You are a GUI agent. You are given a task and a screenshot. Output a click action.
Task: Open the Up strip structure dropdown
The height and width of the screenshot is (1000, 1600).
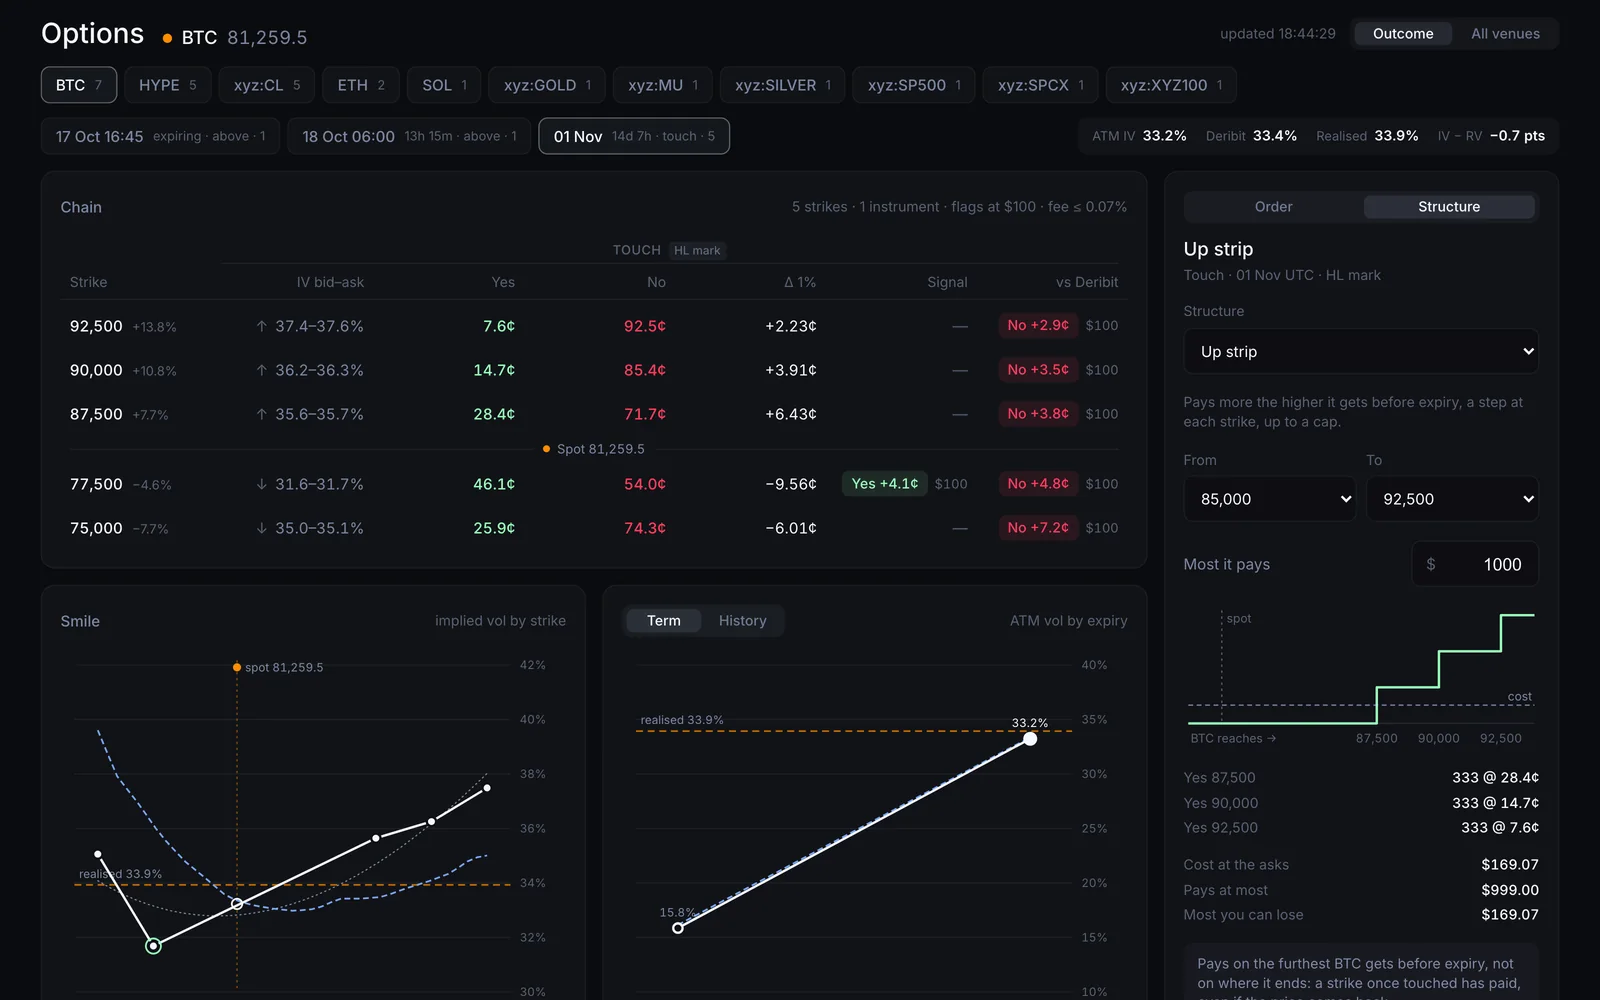[x=1361, y=352]
